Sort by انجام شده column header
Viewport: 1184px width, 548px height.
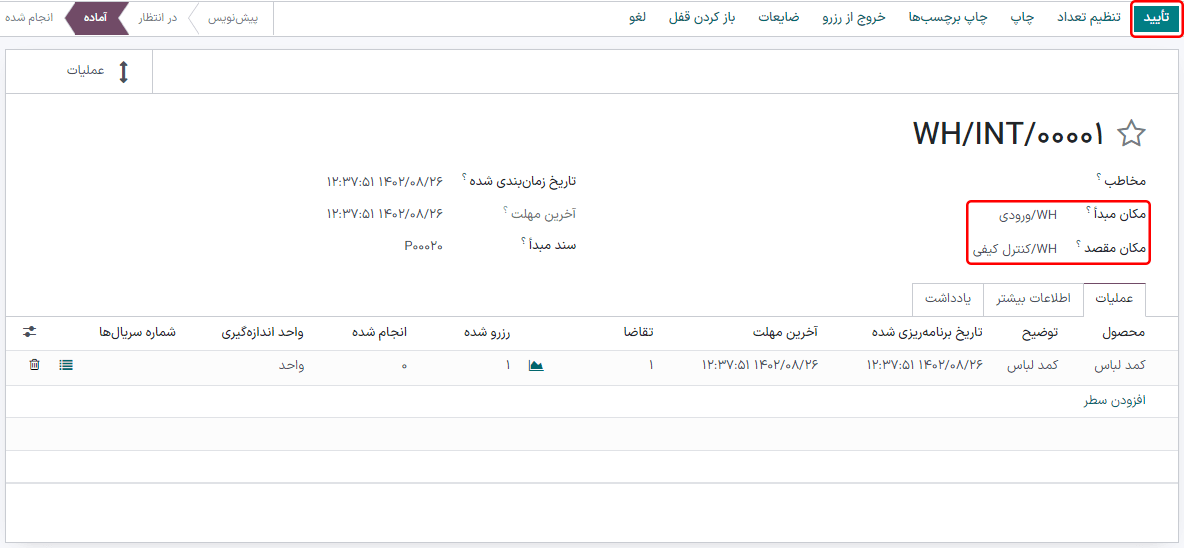coord(380,332)
